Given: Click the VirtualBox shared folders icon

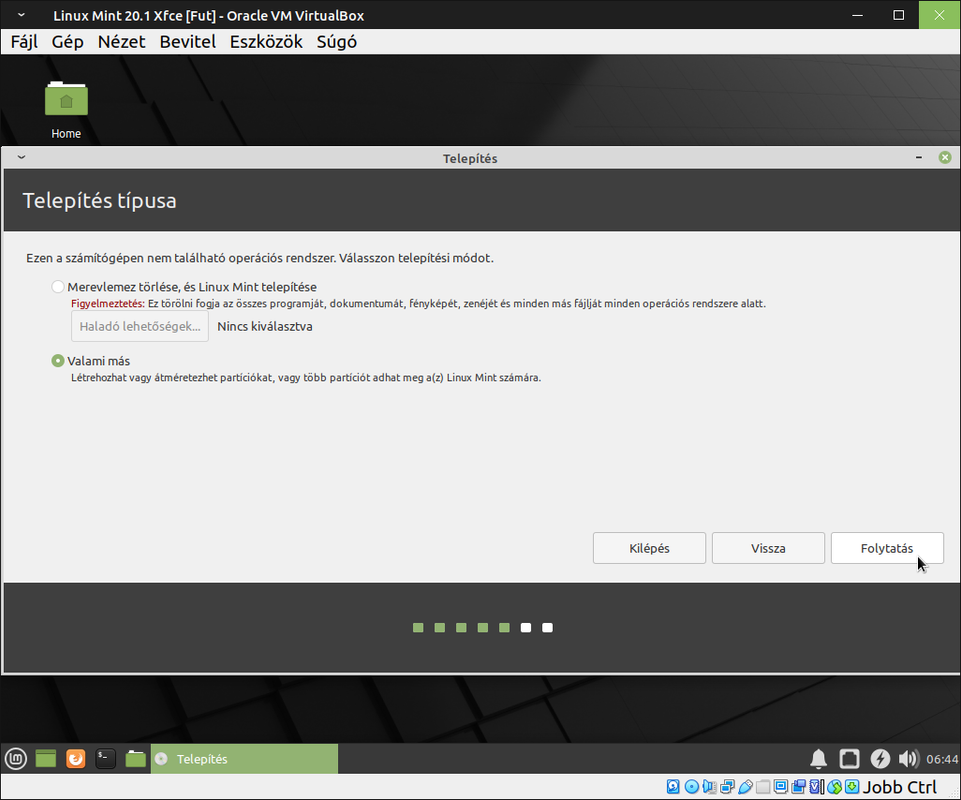Looking at the screenshot, I should pos(763,787).
